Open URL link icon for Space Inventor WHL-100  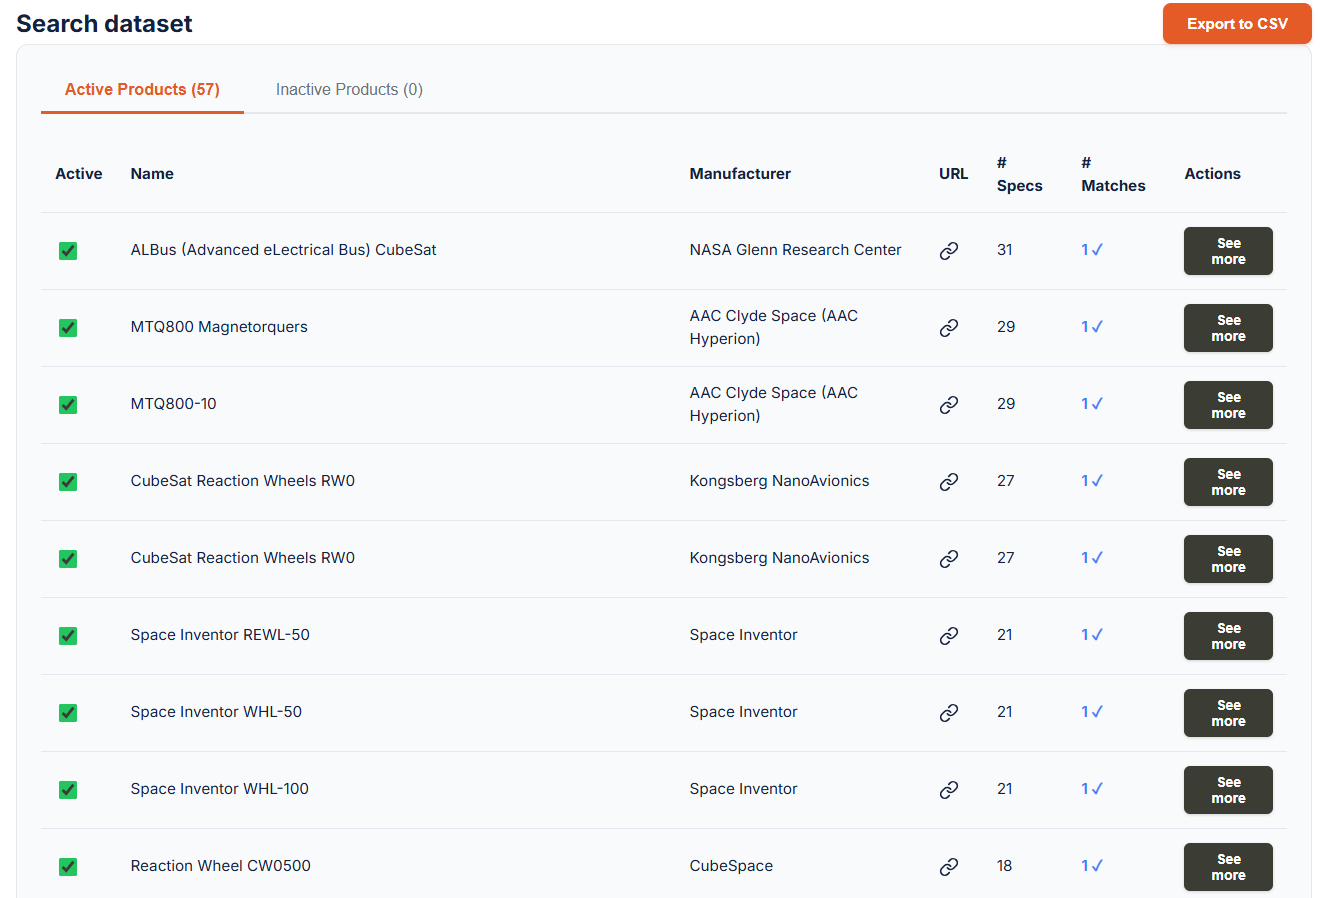(949, 790)
